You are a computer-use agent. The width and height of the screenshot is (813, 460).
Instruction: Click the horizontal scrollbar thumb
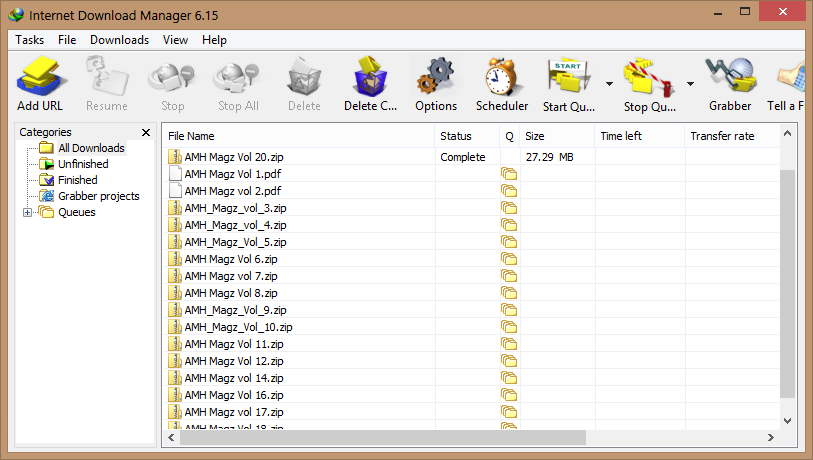pyautogui.click(x=383, y=438)
